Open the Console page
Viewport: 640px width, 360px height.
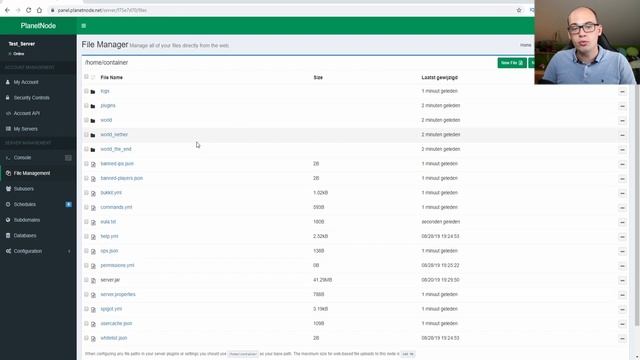click(x=38, y=158)
